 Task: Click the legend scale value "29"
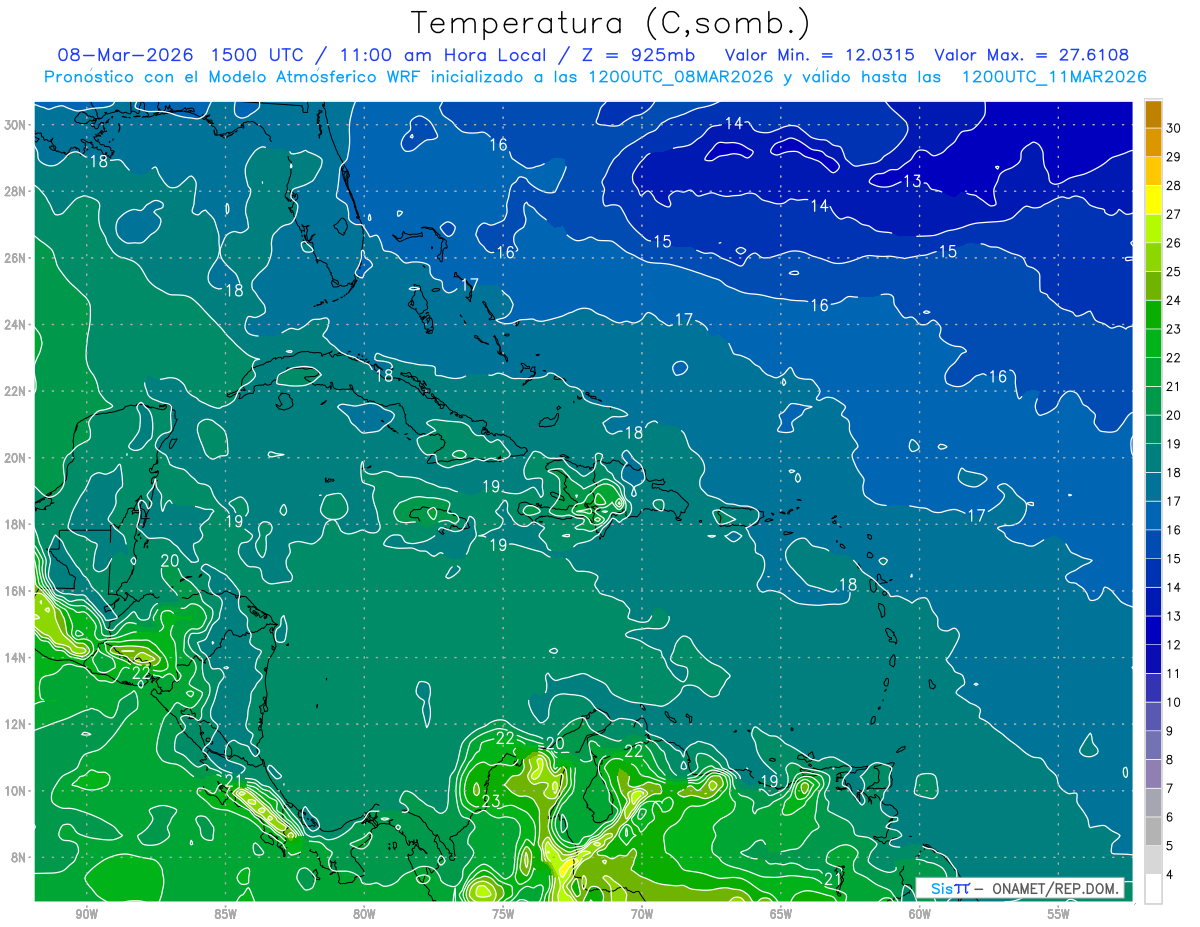(x=1174, y=157)
